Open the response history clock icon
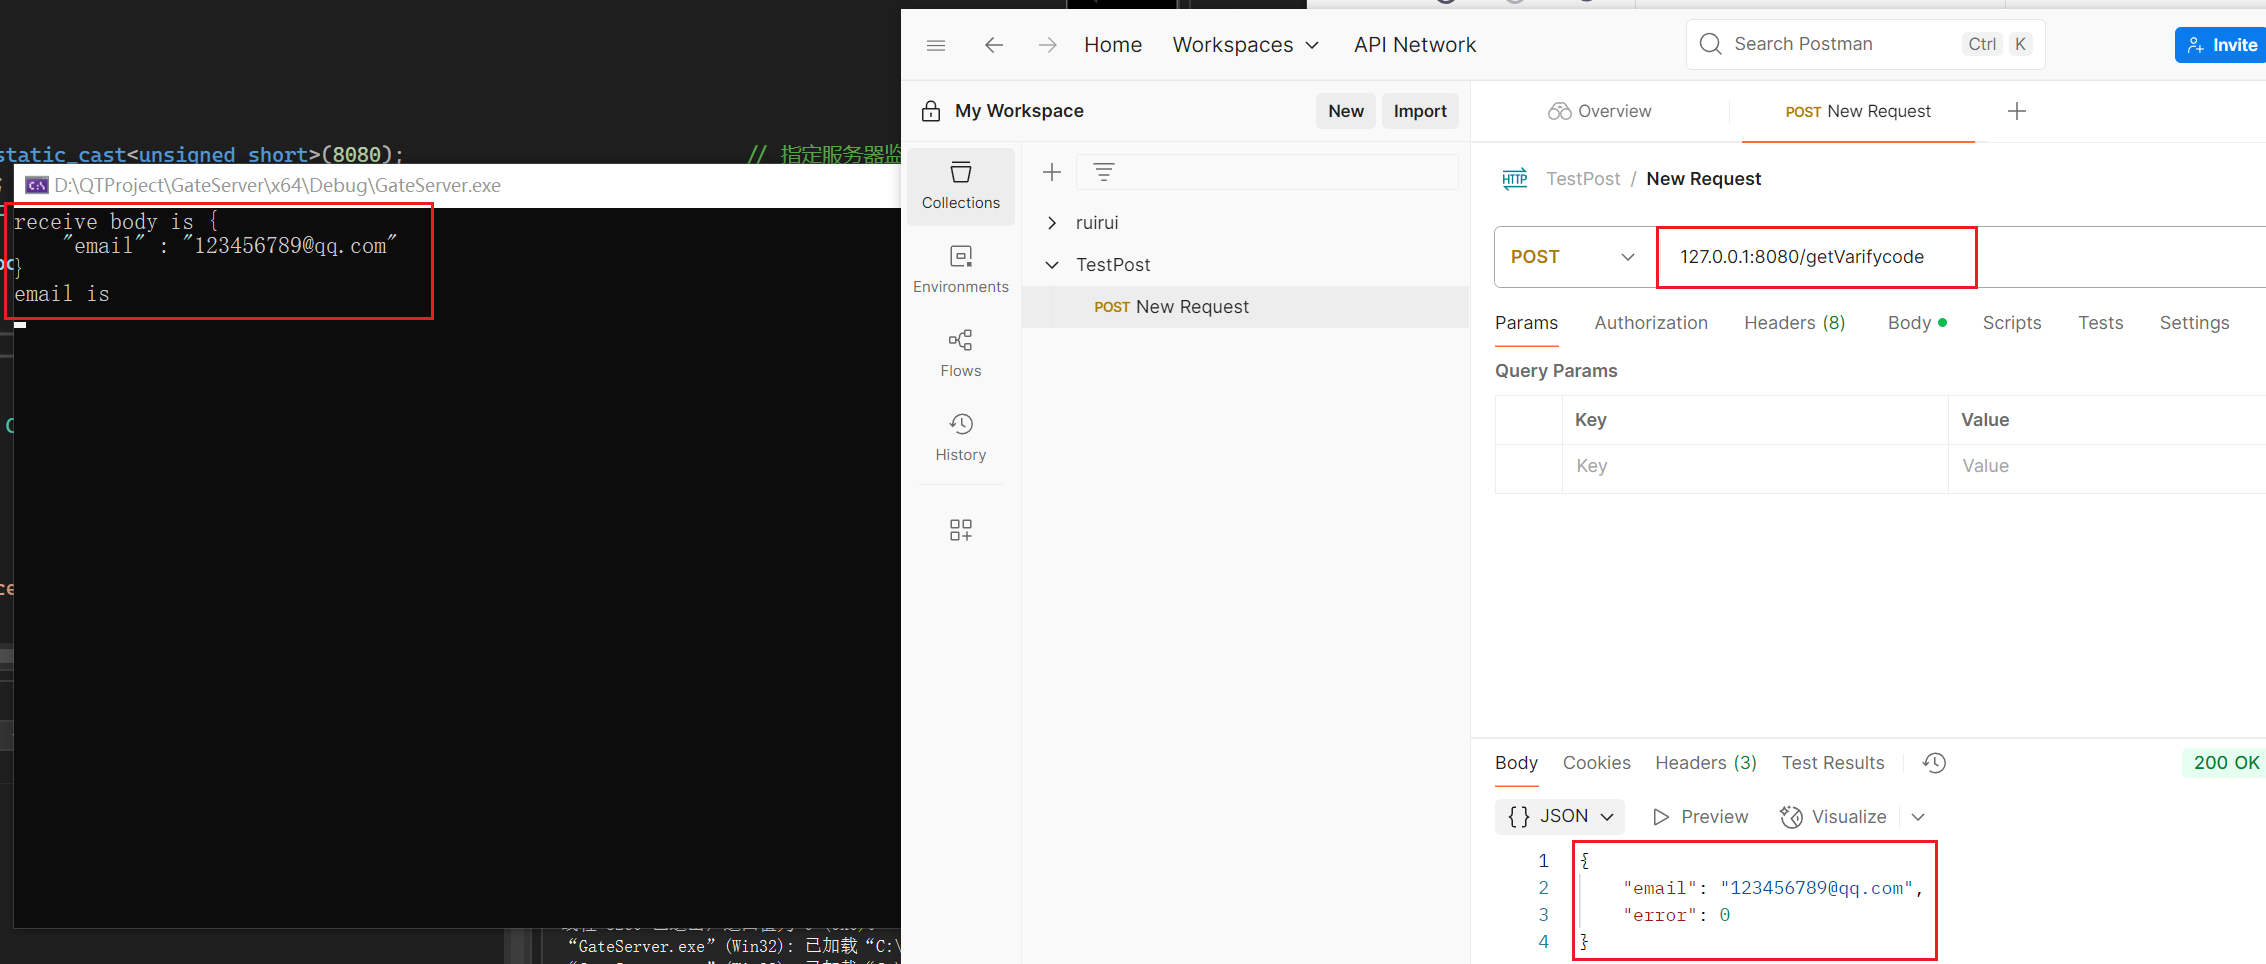2266x964 pixels. click(x=1934, y=763)
